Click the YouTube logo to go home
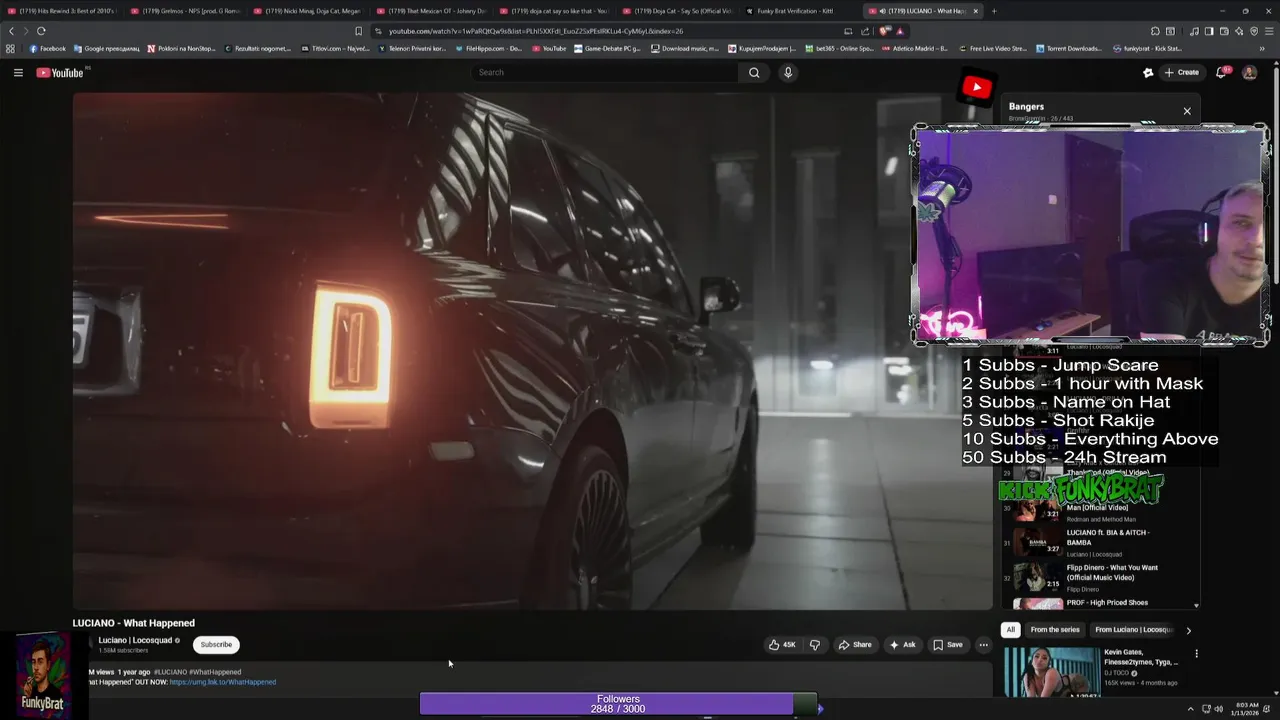 [x=60, y=72]
